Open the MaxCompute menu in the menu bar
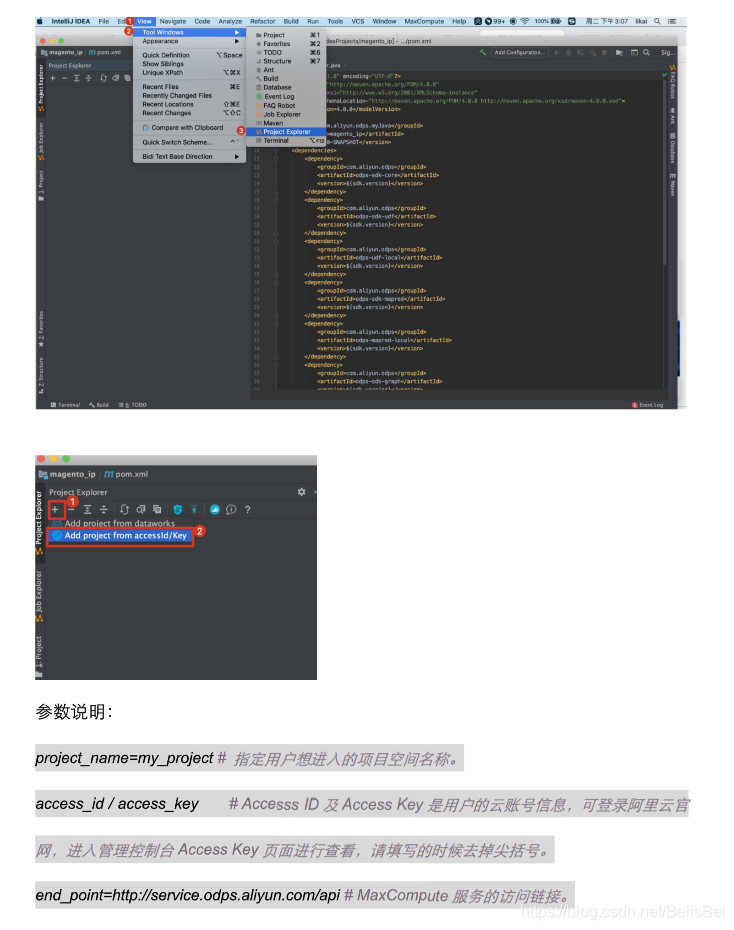Viewport: 734px width, 930px height. [x=424, y=21]
